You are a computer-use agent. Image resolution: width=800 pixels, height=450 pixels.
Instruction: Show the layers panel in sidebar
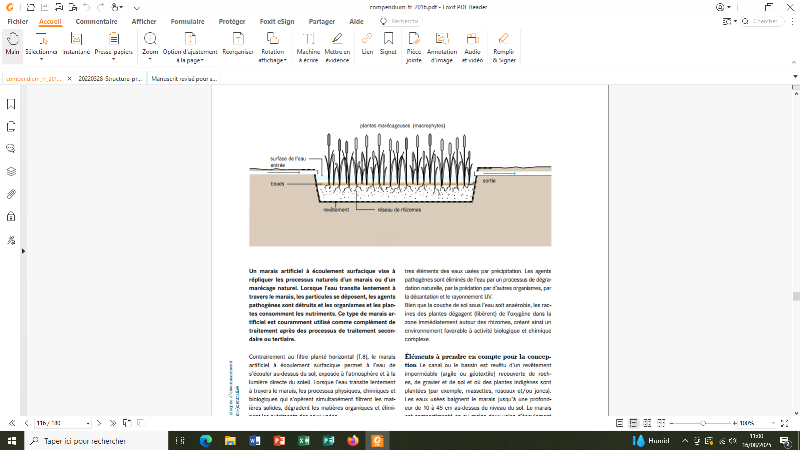tap(11, 171)
